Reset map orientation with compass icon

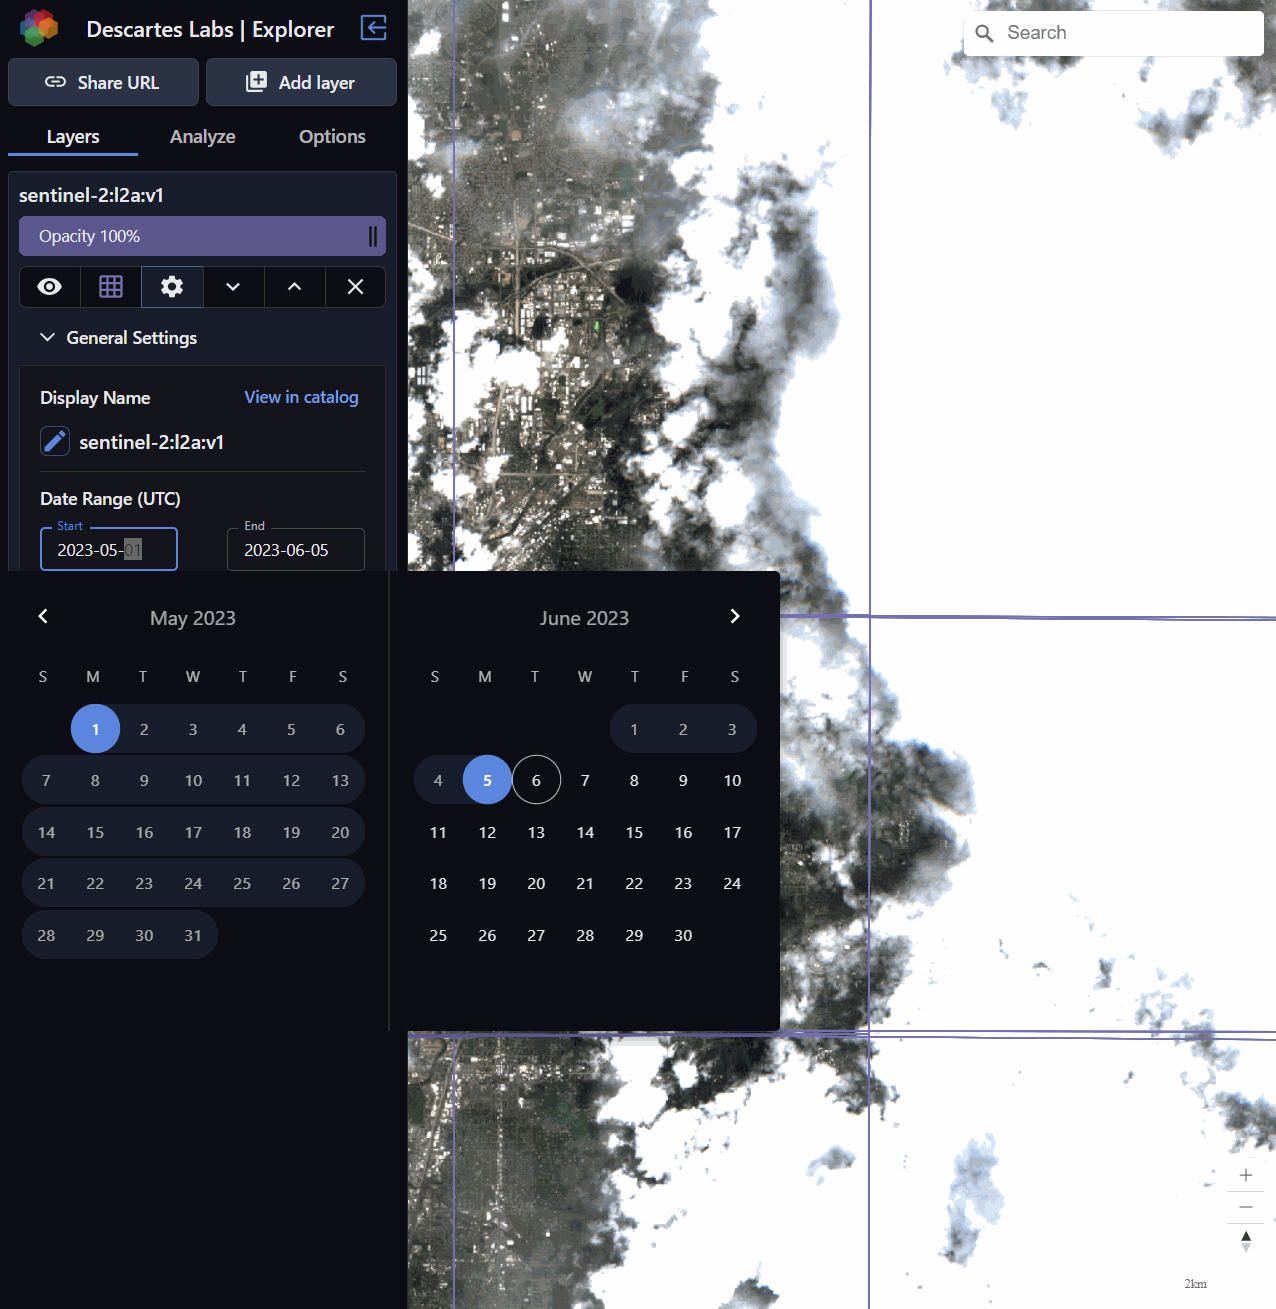pos(1245,1241)
